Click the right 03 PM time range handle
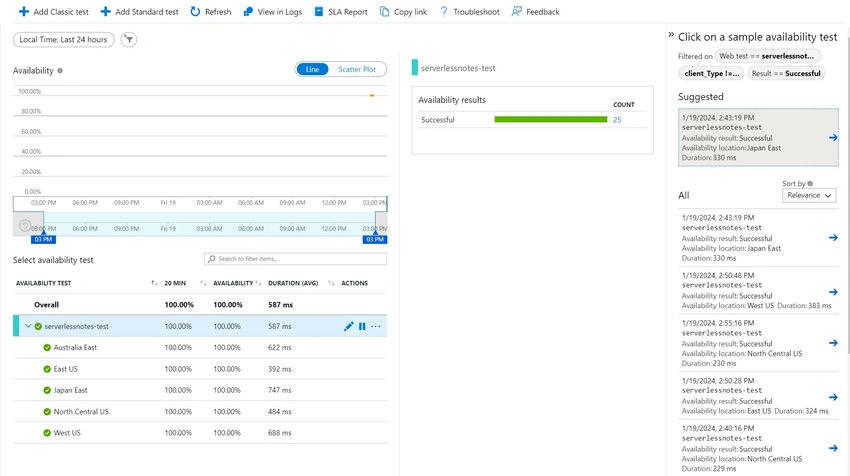Image resolution: width=850 pixels, height=476 pixels. click(x=375, y=239)
